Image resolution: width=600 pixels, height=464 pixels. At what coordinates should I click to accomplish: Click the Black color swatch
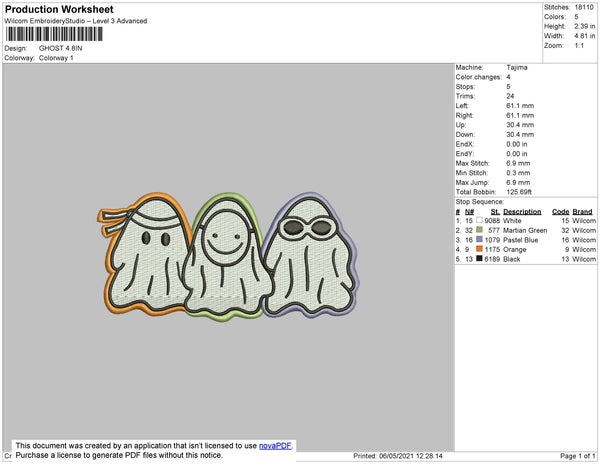tap(480, 258)
